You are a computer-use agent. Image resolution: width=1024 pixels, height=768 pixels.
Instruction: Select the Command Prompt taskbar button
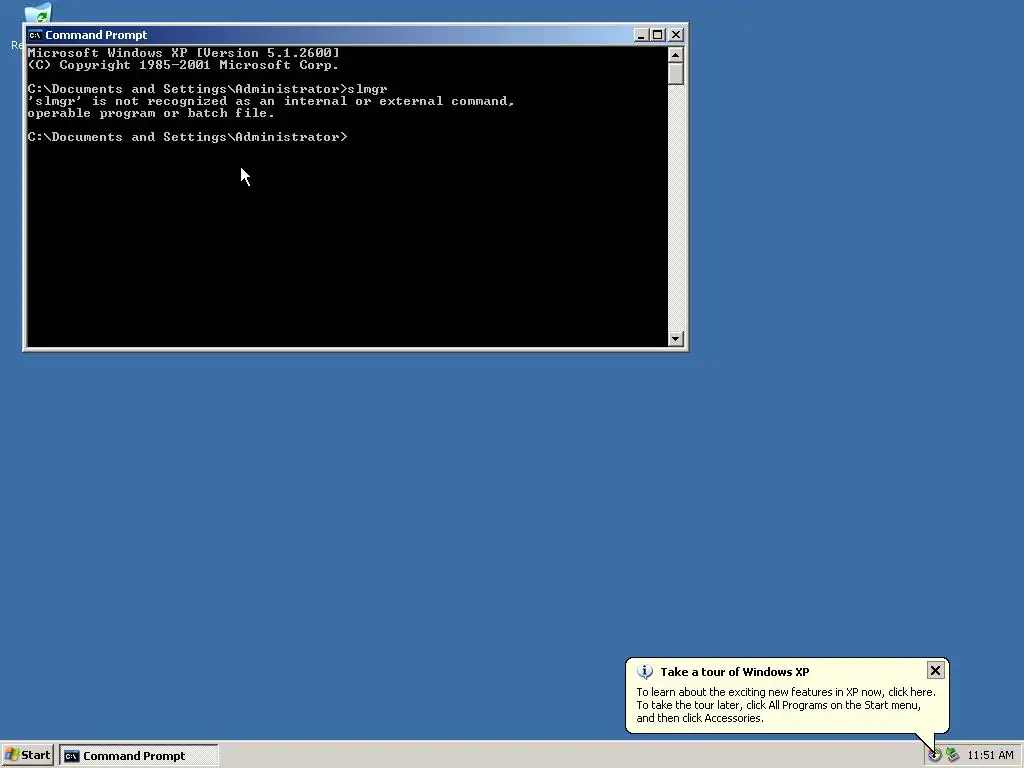[139, 756]
